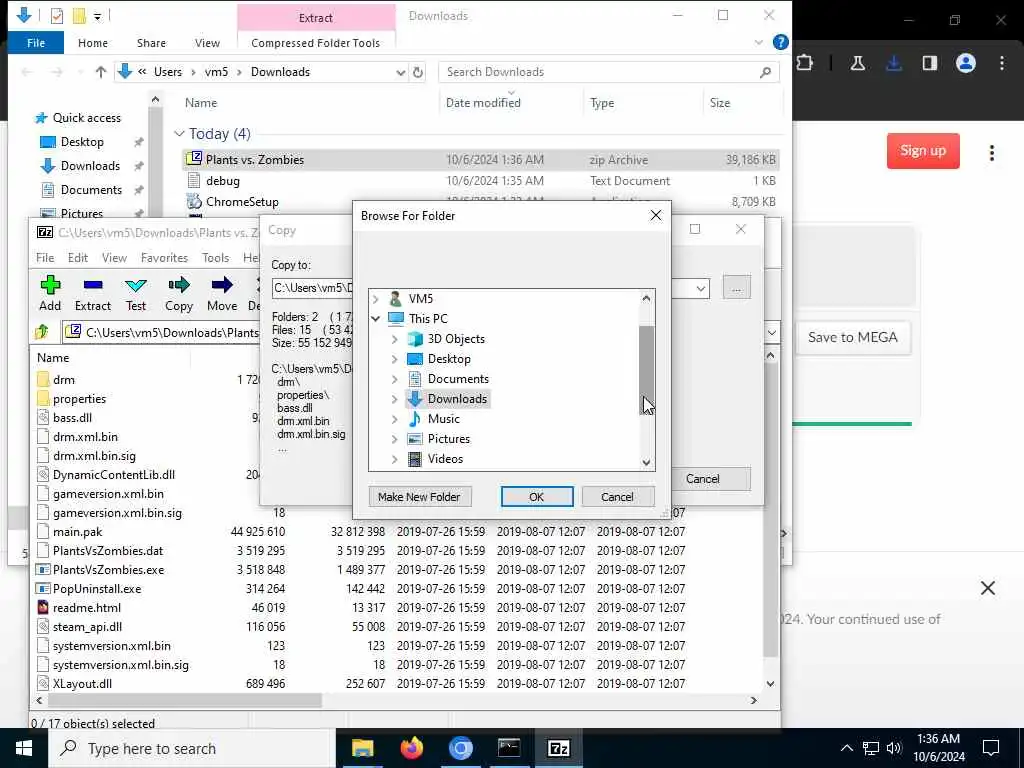Click the Explorer help question-mark icon
Viewport: 1024px width, 768px height.
click(780, 42)
